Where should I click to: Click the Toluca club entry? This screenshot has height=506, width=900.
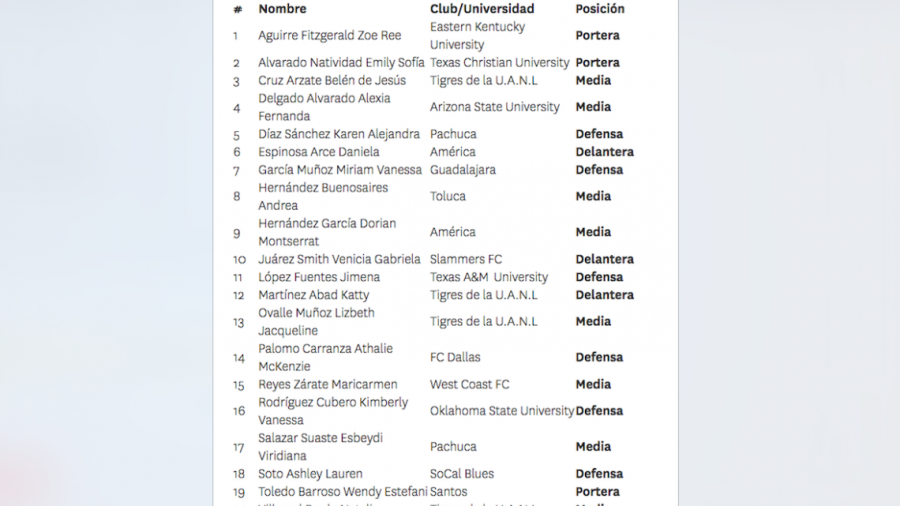[x=449, y=197]
